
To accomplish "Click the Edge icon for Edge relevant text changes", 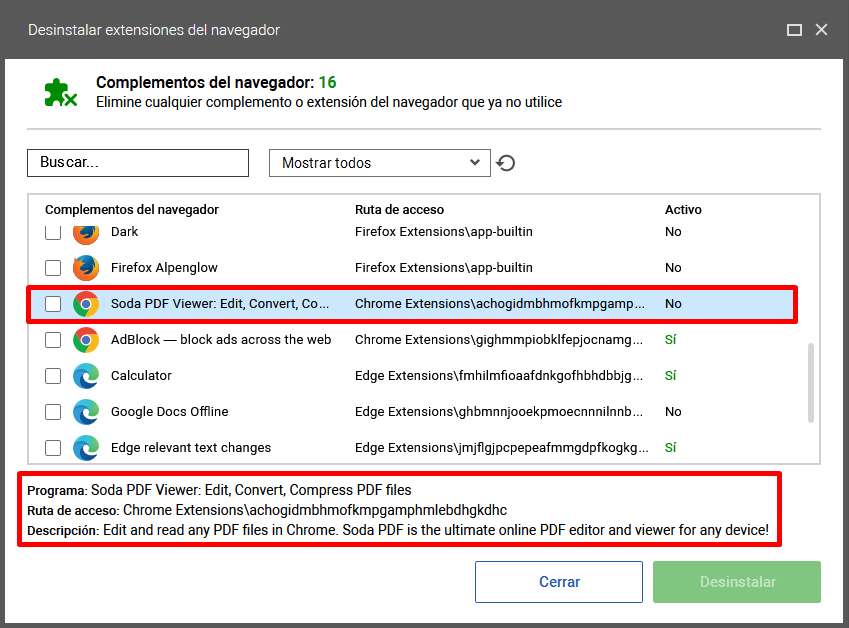I will [x=86, y=448].
